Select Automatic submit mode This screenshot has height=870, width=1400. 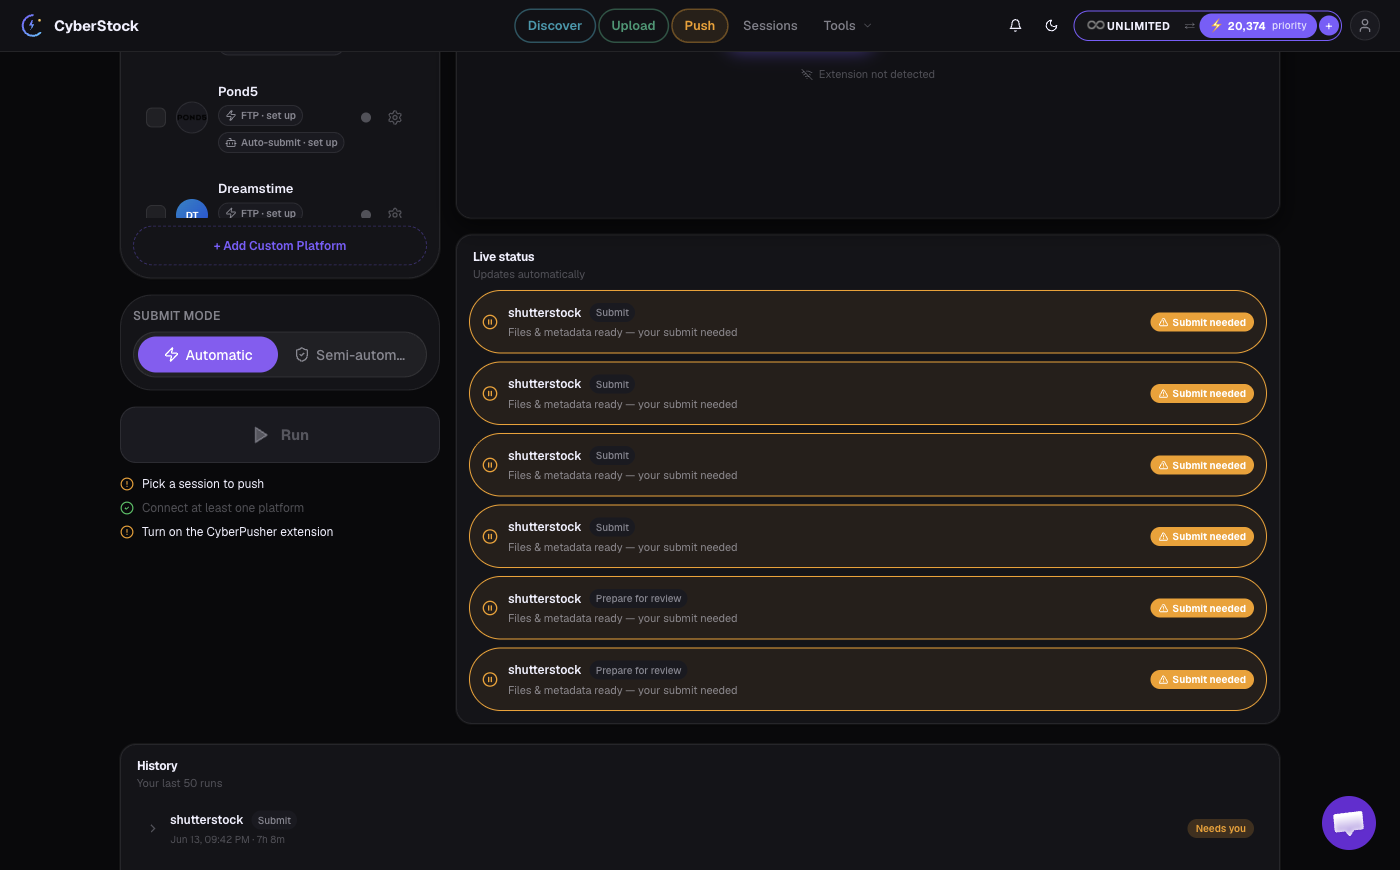208,355
